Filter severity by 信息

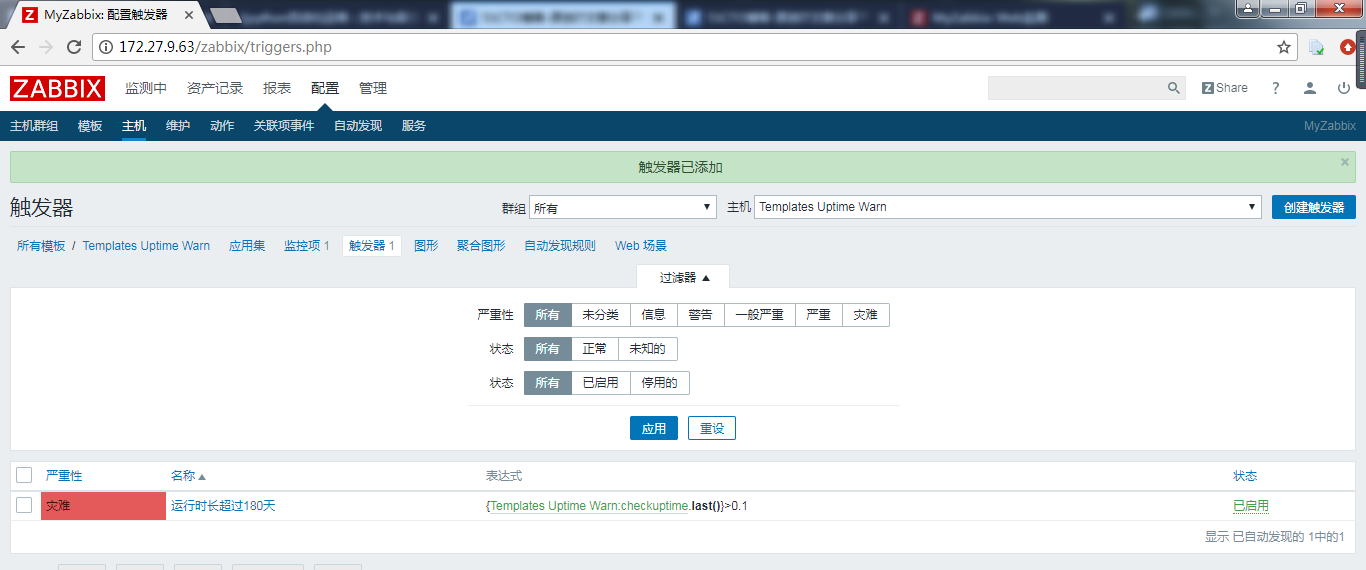click(654, 315)
